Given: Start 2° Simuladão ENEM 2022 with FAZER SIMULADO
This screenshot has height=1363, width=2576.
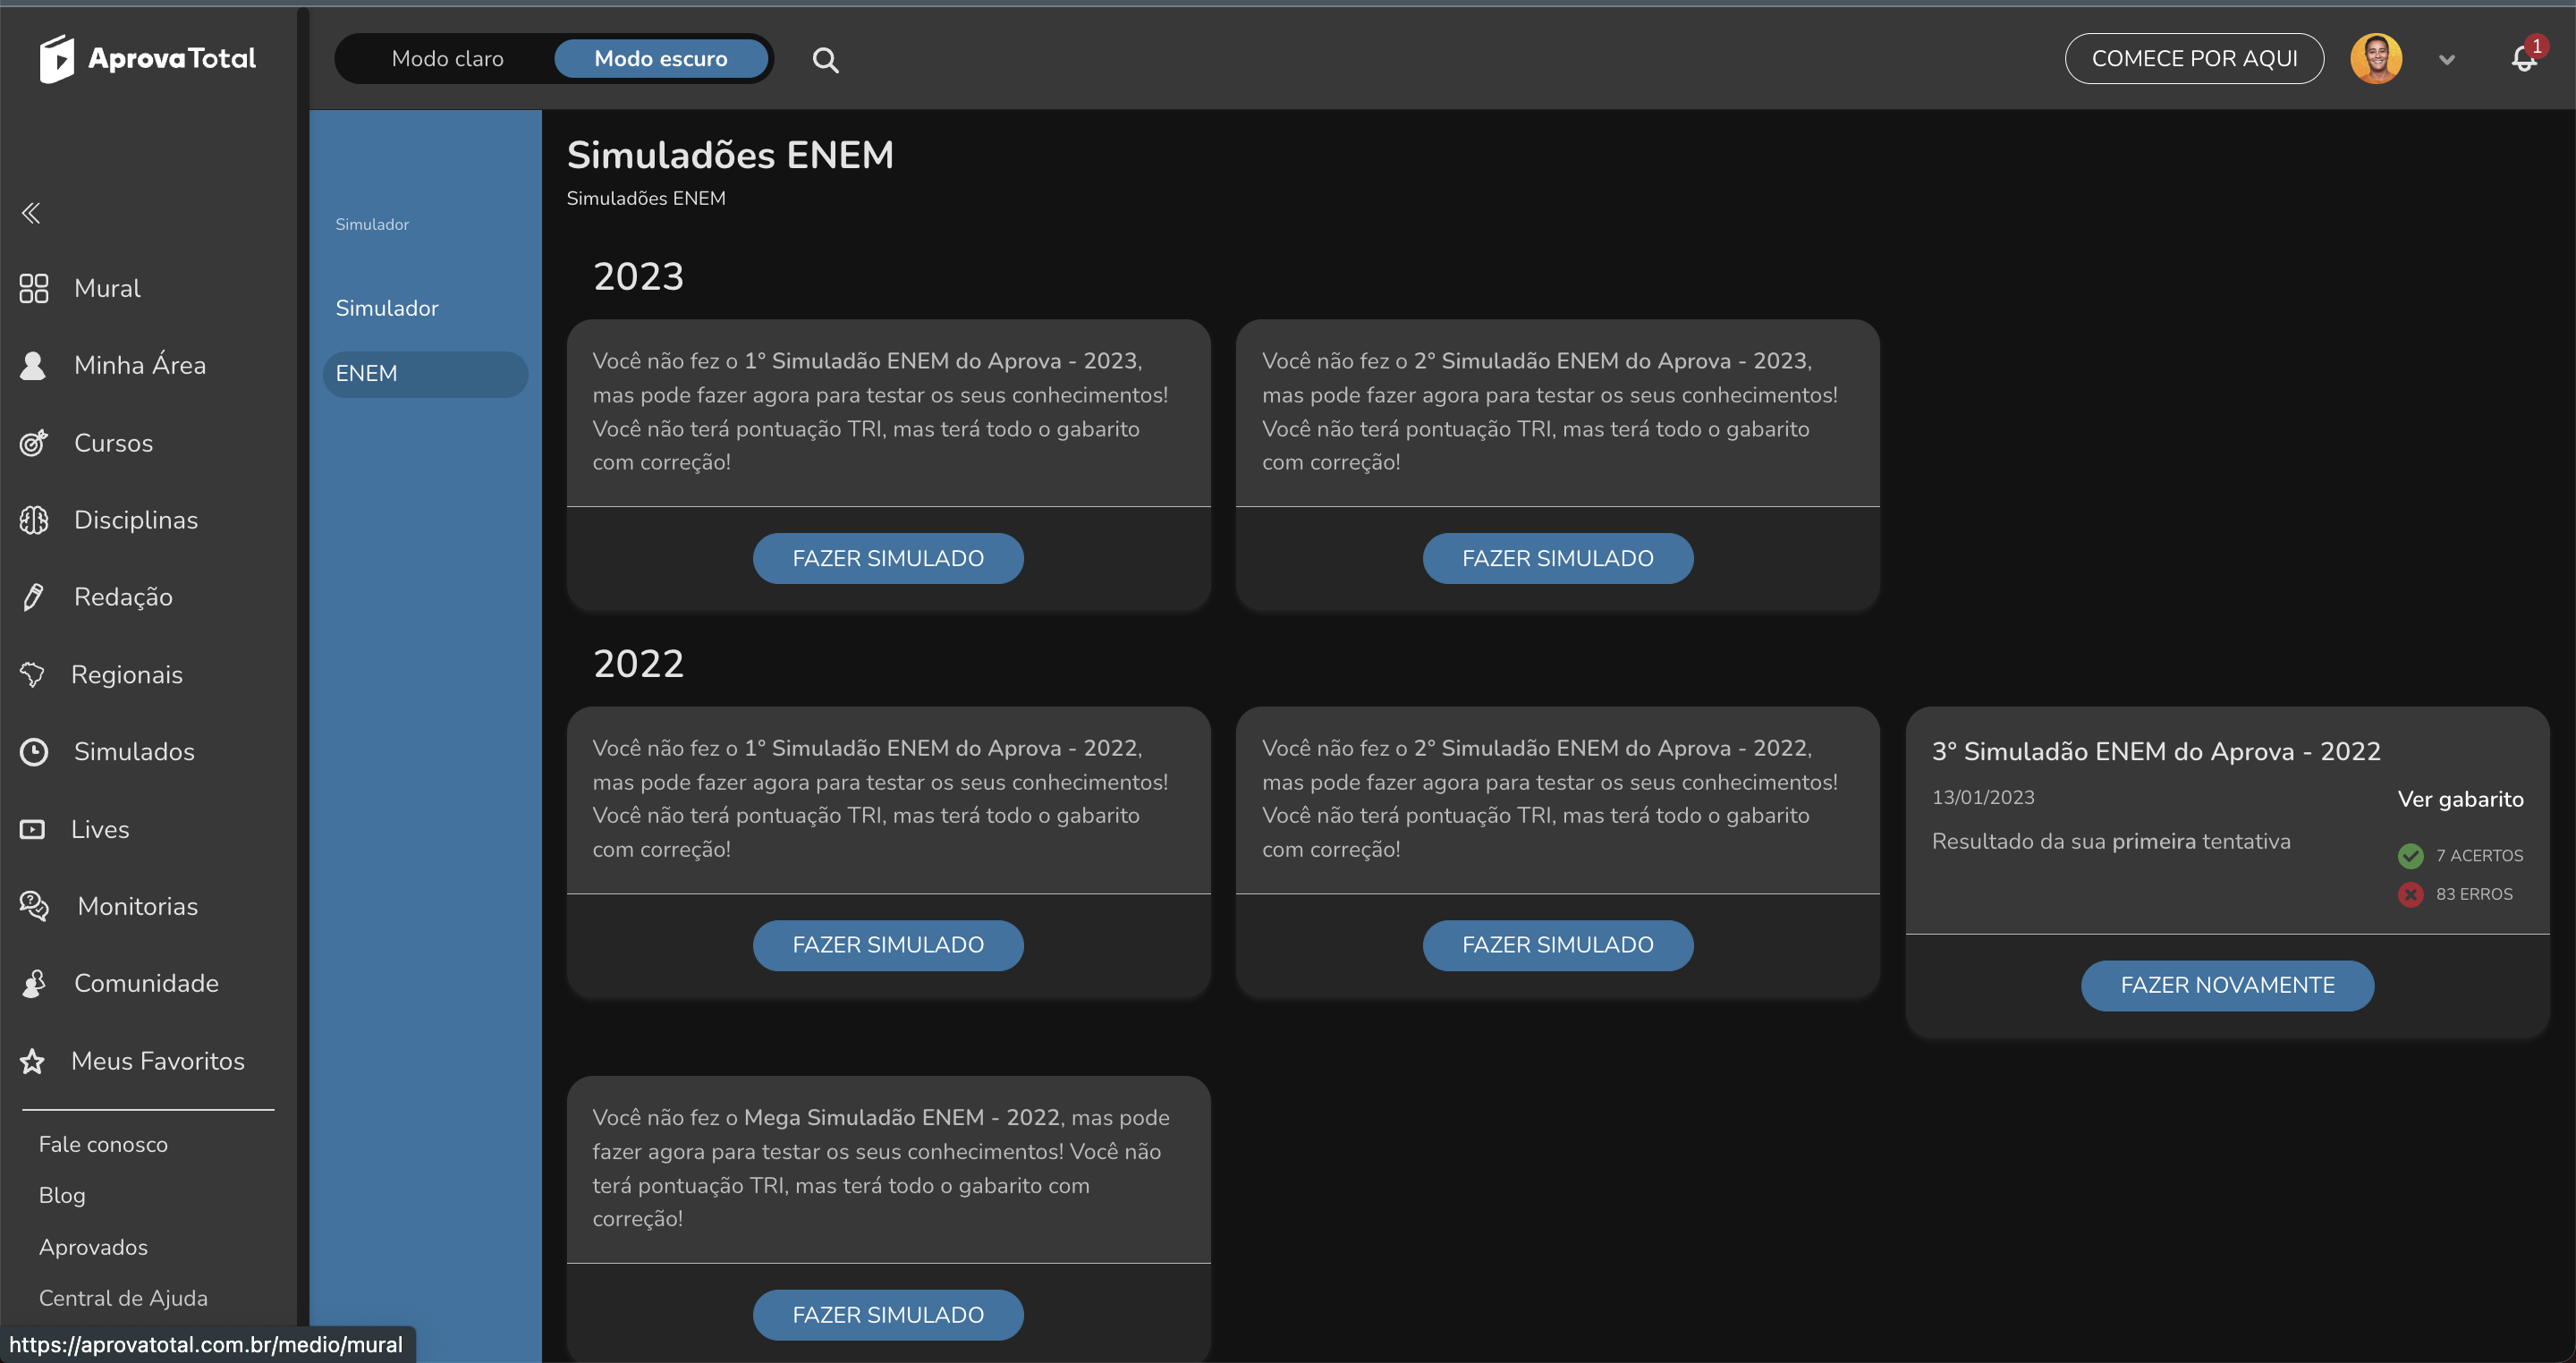Looking at the screenshot, I should click(x=1558, y=945).
